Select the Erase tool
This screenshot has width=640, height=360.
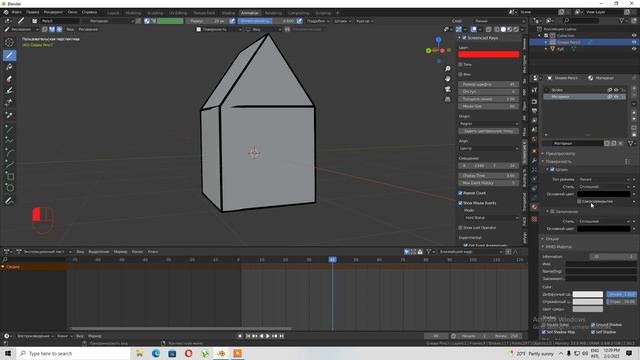click(9, 79)
